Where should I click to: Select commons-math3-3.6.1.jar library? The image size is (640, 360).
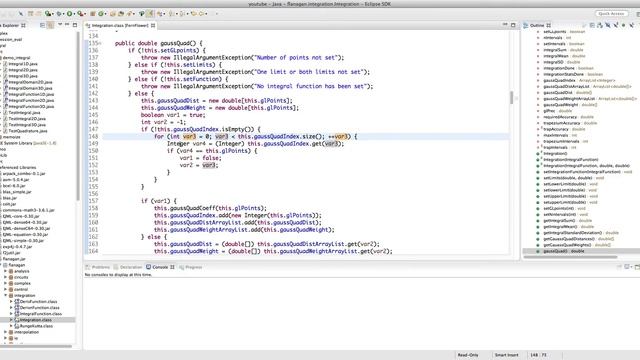pyautogui.click(x=29, y=210)
